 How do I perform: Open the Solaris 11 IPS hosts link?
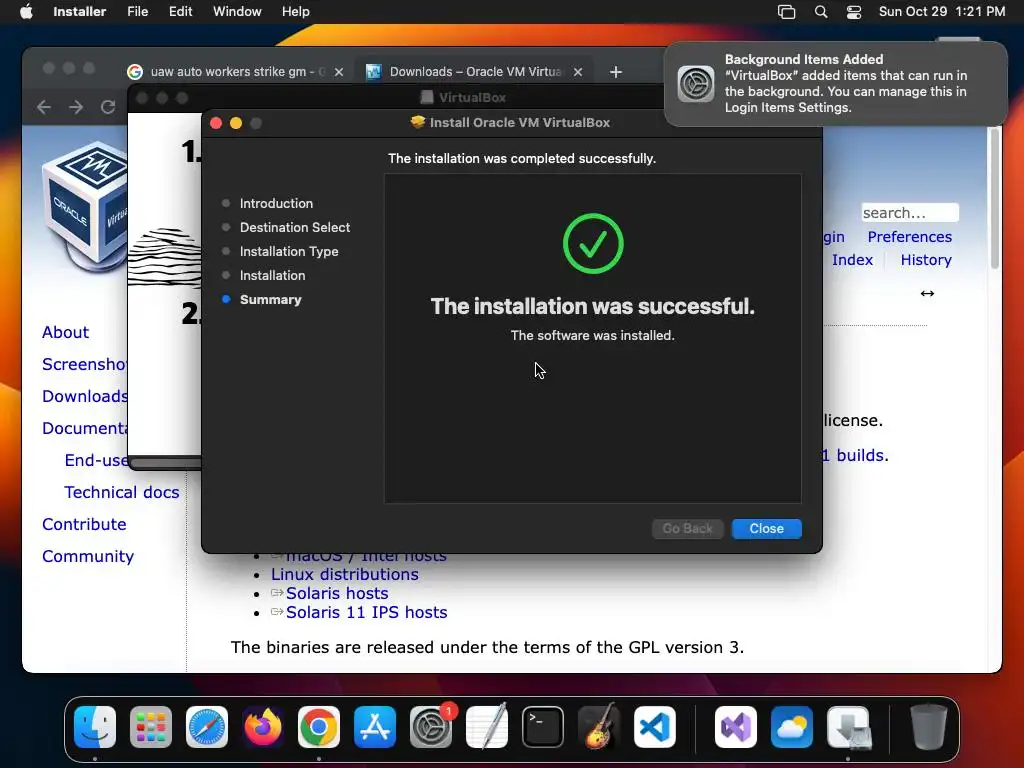366,612
